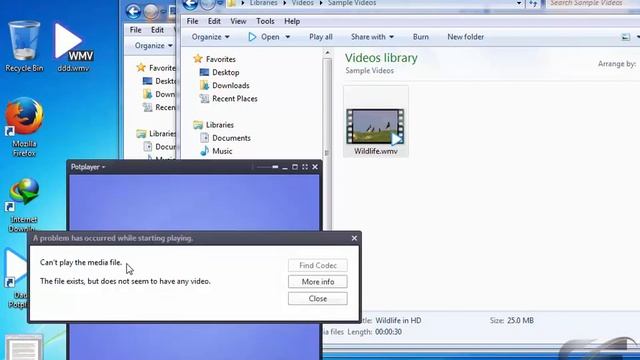Screen dimensions: 640x360
Task: Click the Wildlife.wmv video thumbnail
Action: tap(376, 126)
